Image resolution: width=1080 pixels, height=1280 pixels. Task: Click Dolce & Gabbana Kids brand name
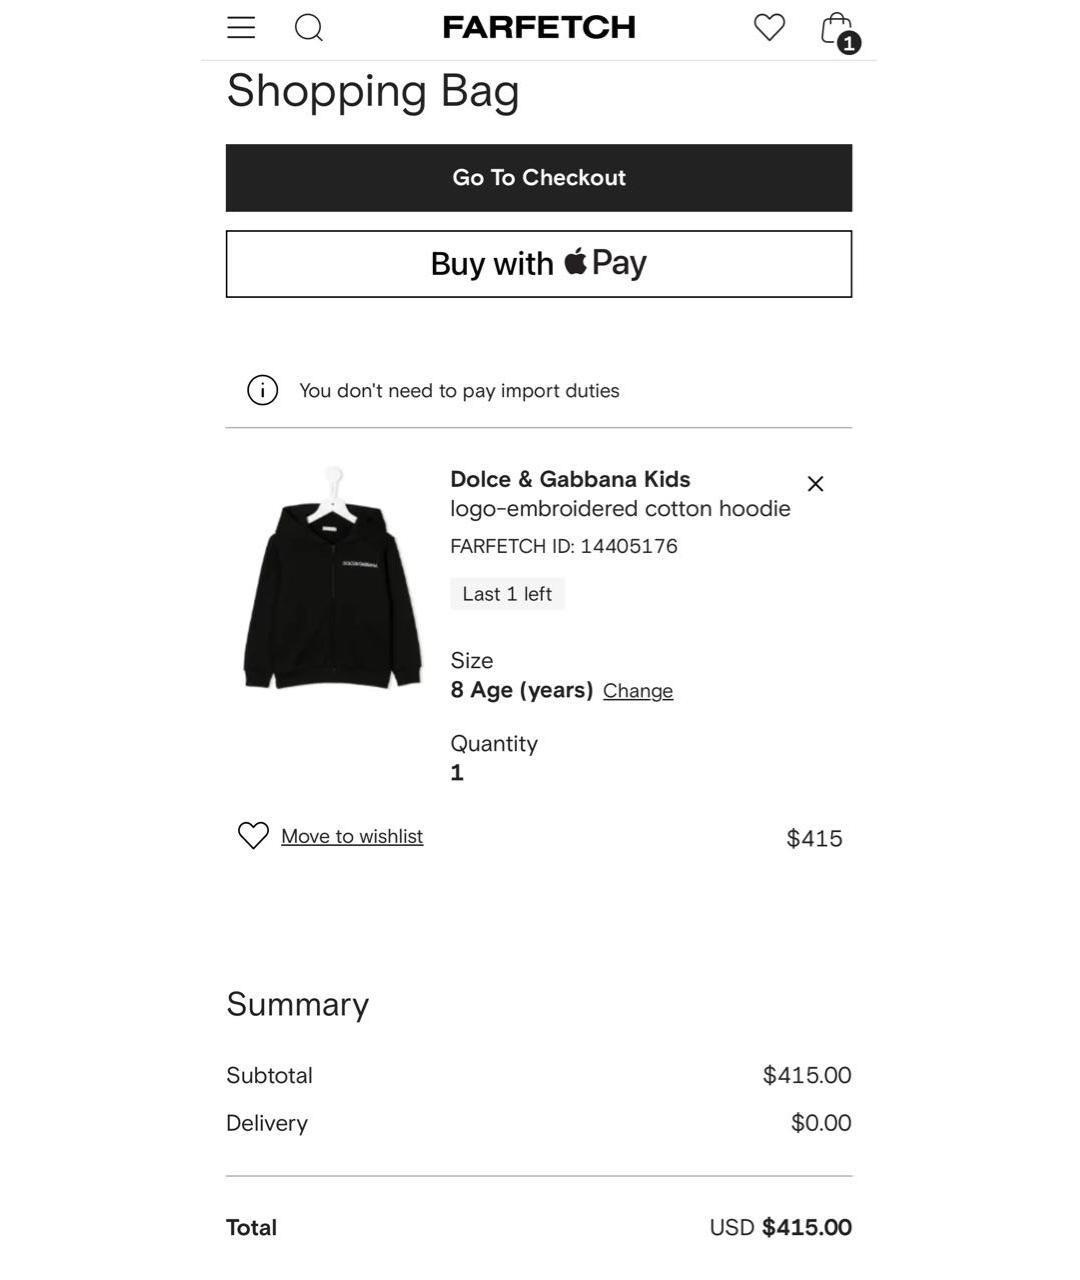tap(570, 479)
